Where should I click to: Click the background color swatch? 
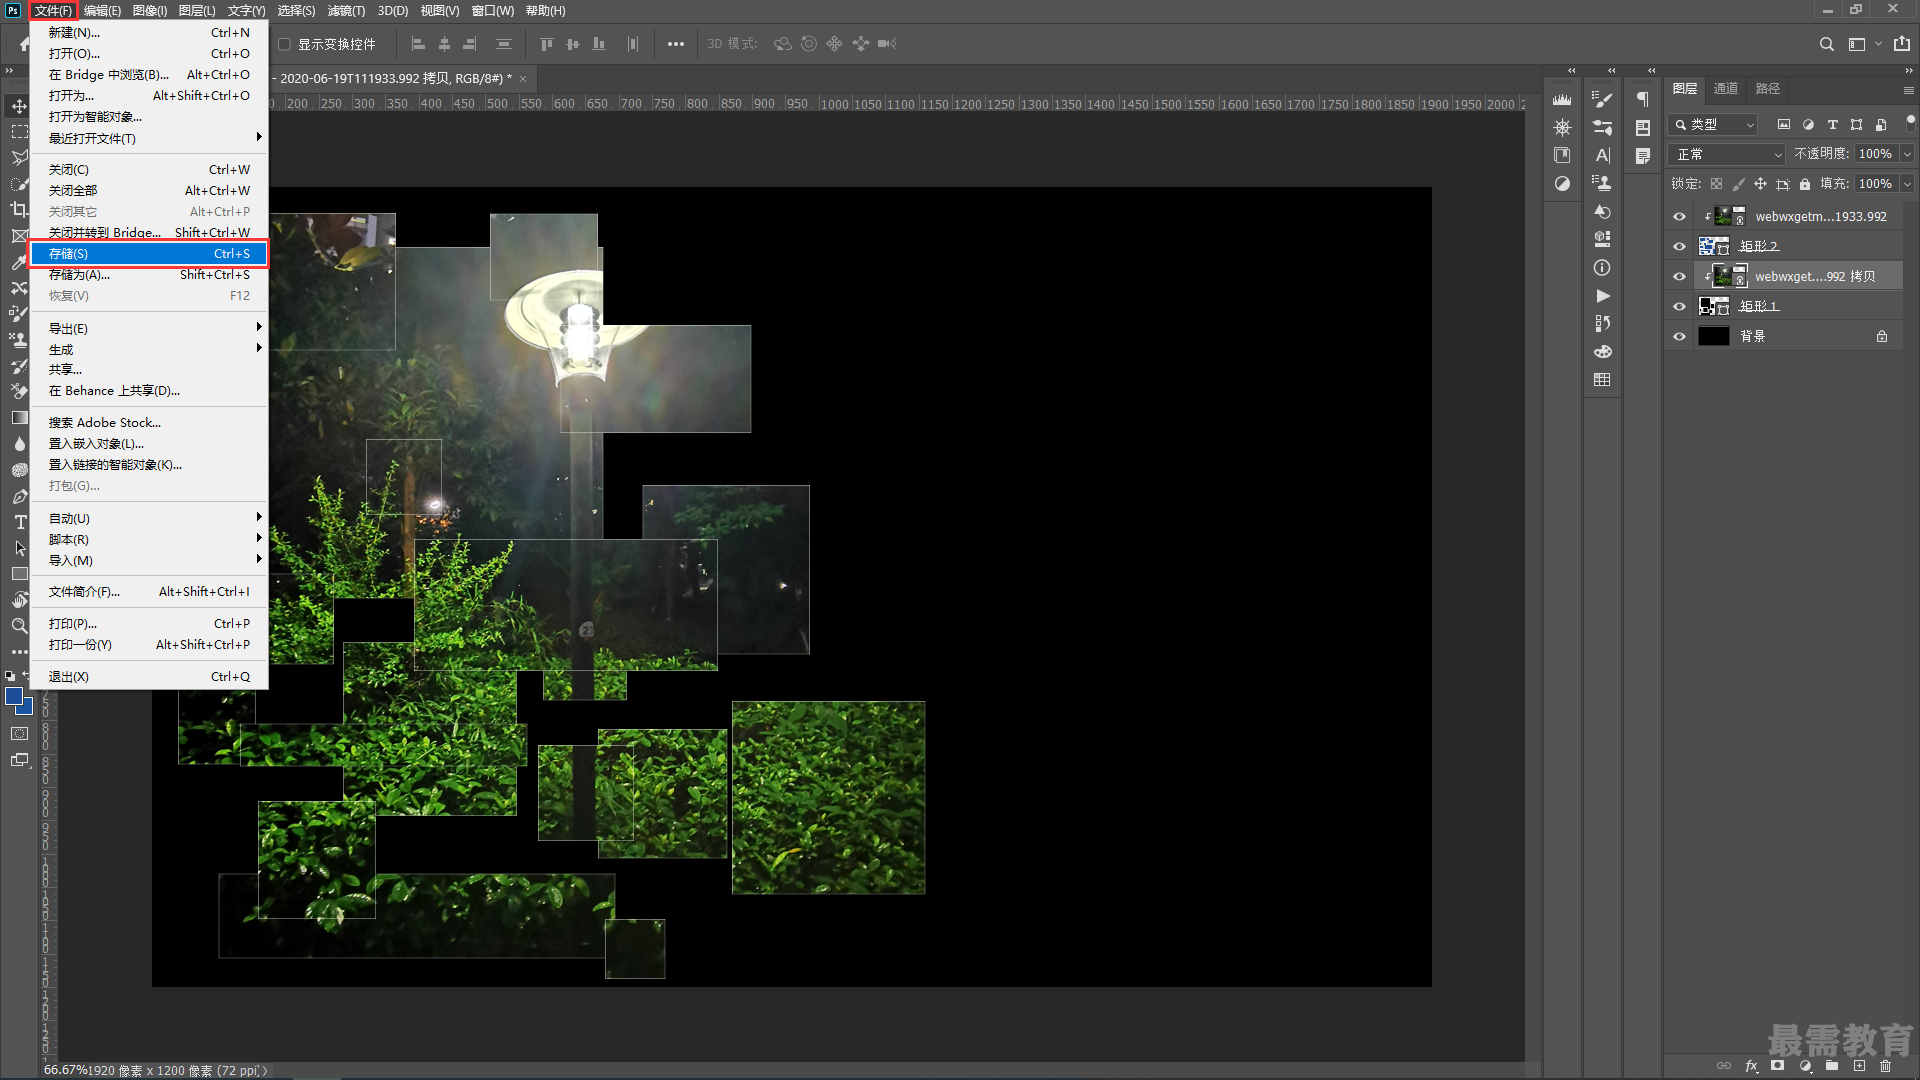pyautogui.click(x=27, y=708)
